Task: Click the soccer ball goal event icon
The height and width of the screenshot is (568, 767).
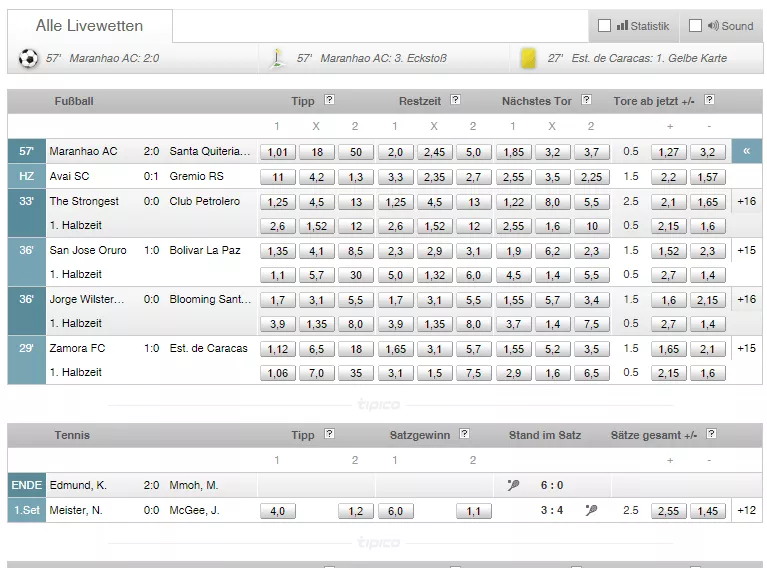Action: point(28,58)
